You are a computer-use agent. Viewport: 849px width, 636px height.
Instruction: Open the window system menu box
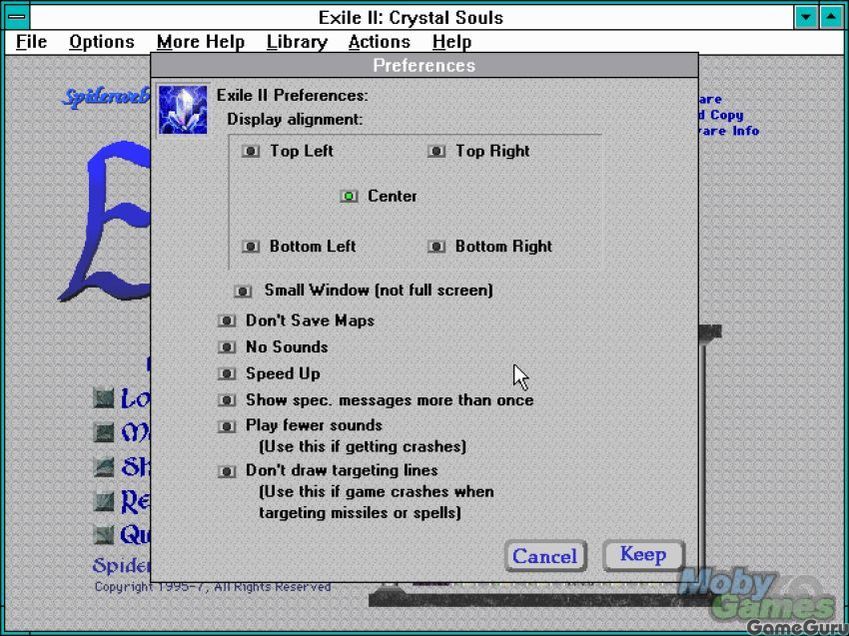click(17, 17)
